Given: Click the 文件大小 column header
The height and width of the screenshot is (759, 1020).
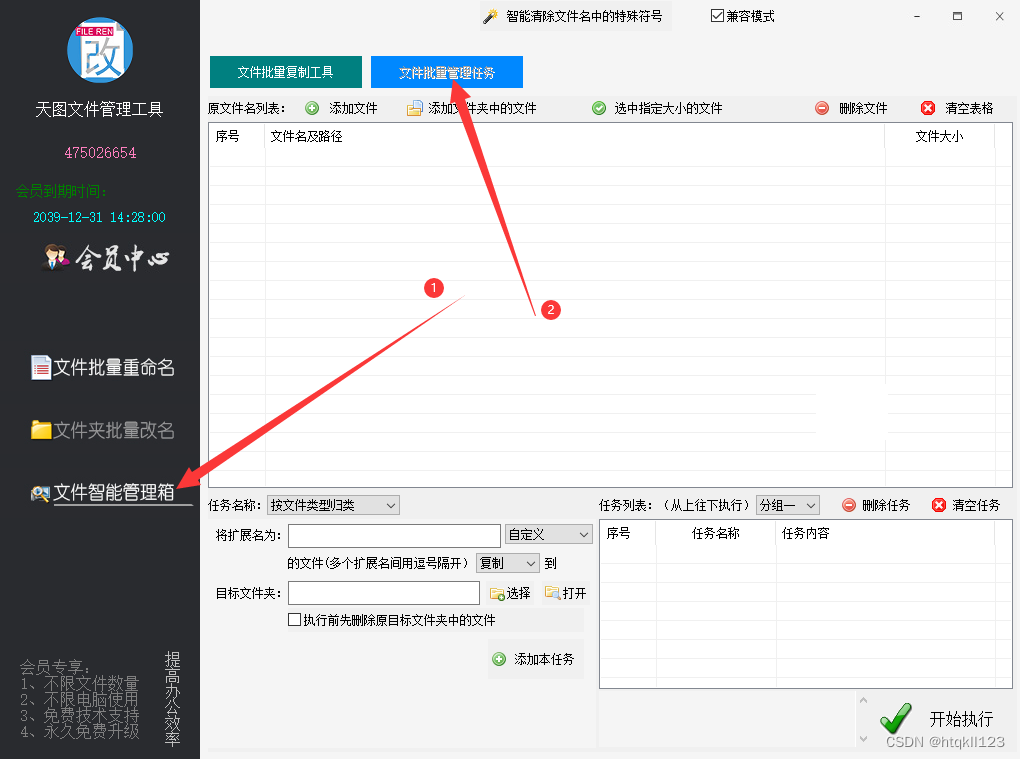Looking at the screenshot, I should [x=939, y=136].
